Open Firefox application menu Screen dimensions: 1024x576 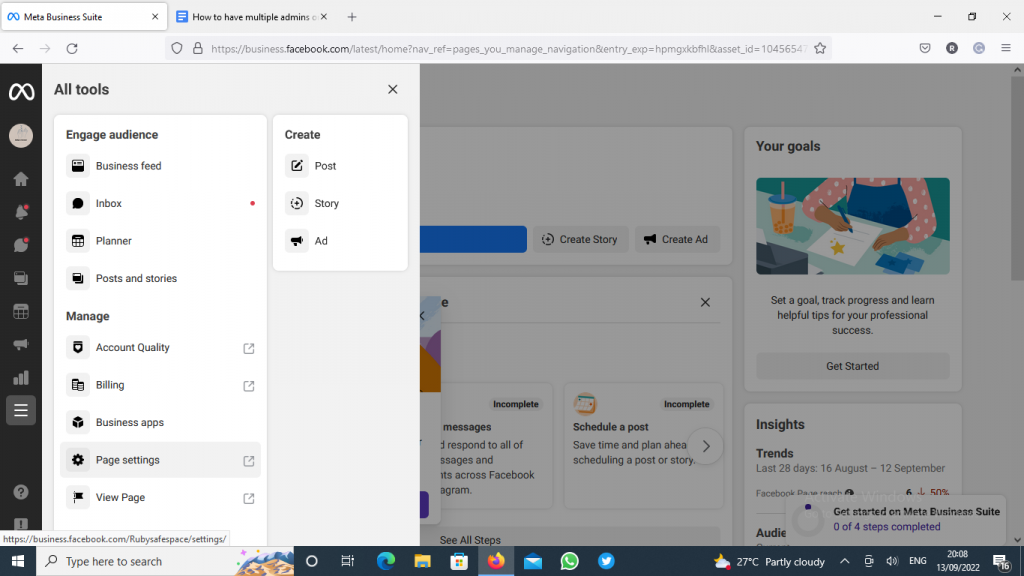(x=1006, y=48)
